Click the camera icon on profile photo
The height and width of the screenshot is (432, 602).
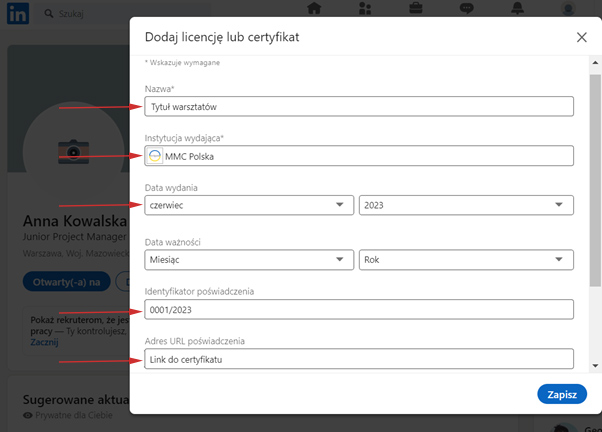(x=73, y=152)
